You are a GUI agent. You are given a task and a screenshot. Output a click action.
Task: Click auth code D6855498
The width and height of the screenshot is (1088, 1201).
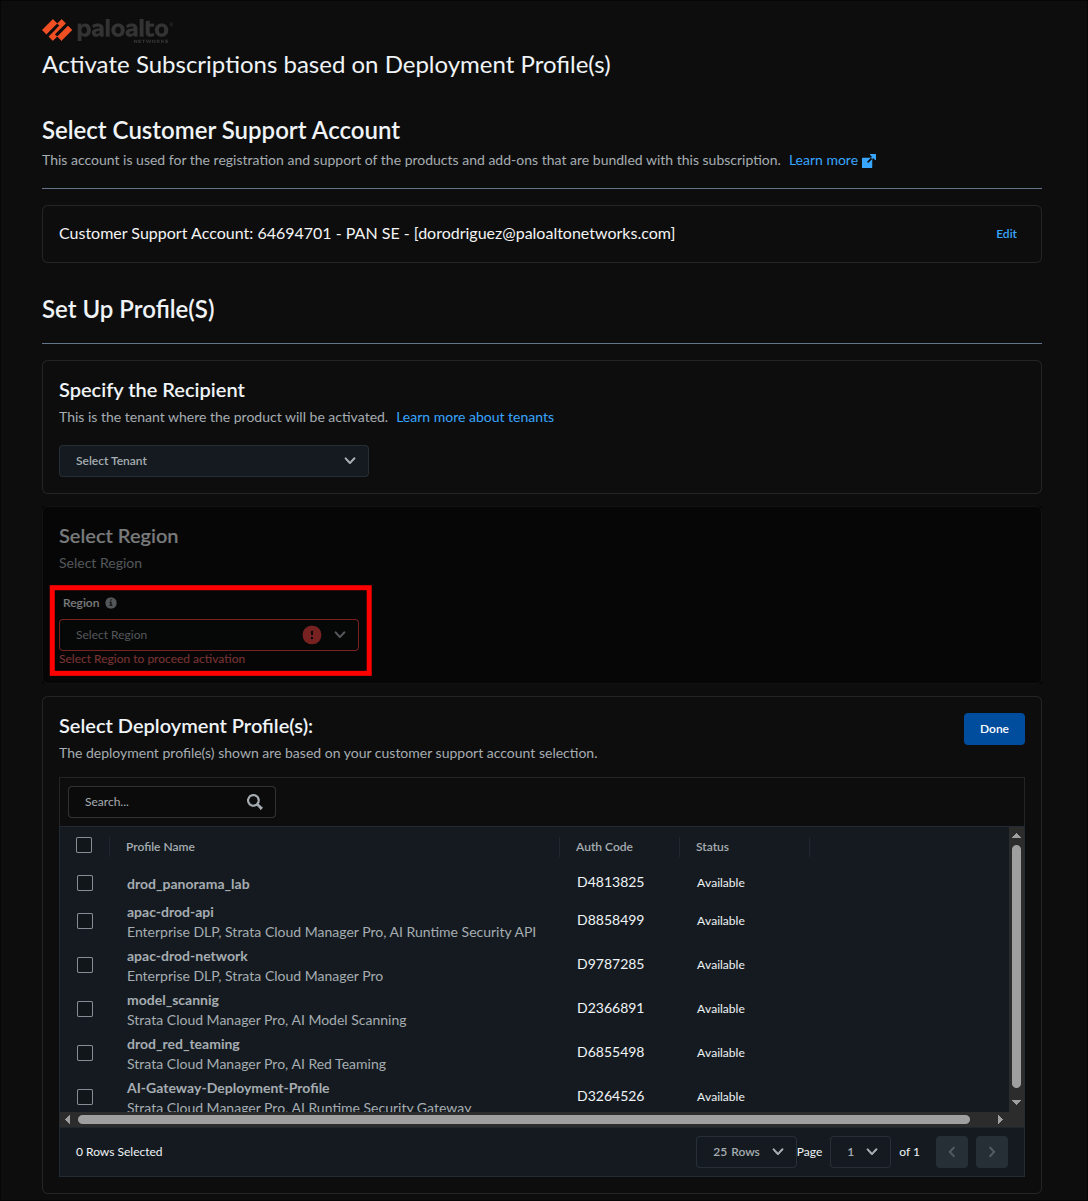pos(610,1052)
